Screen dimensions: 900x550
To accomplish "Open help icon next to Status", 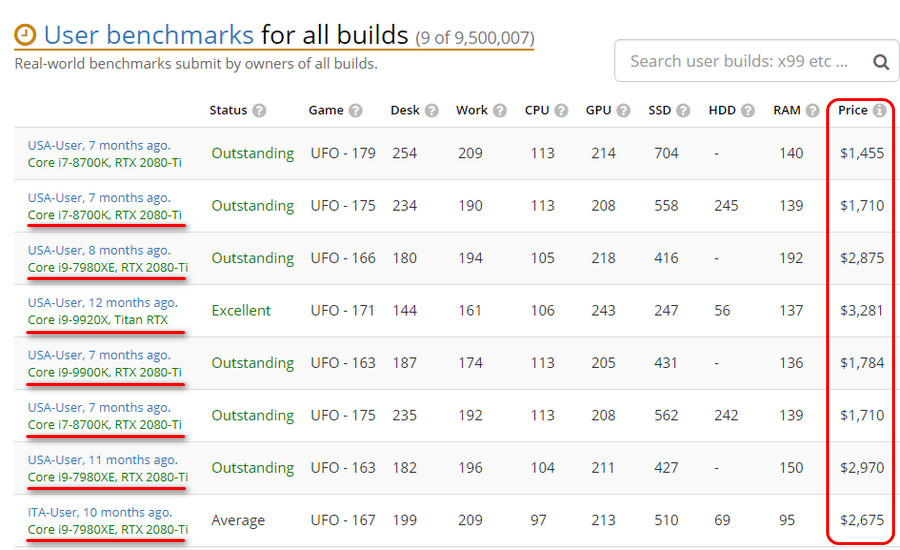I will (x=259, y=110).
